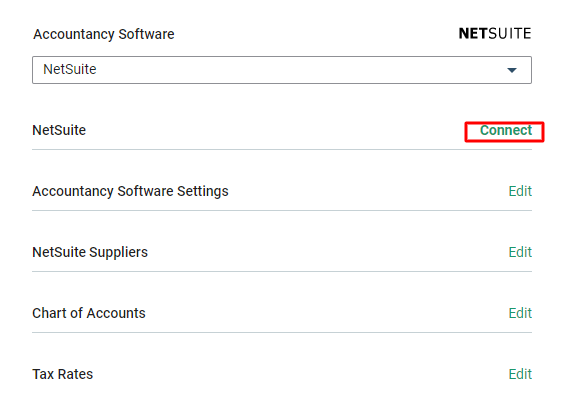Image resolution: width=577 pixels, height=414 pixels.
Task: Select the NetSuite combo box field
Action: pos(282,70)
